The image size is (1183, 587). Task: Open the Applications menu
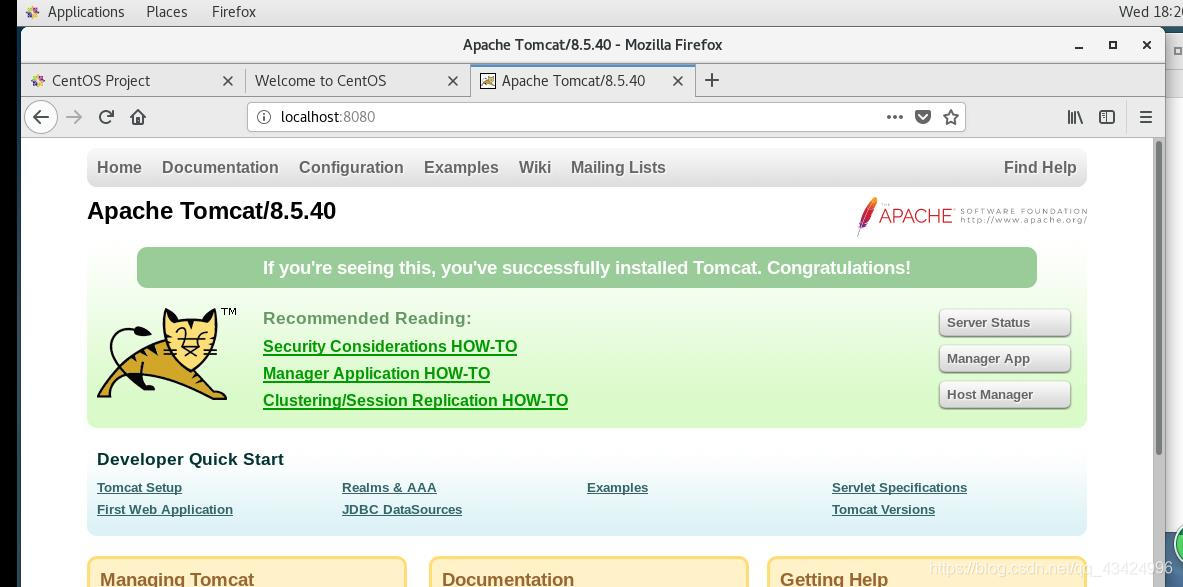pyautogui.click(x=86, y=12)
